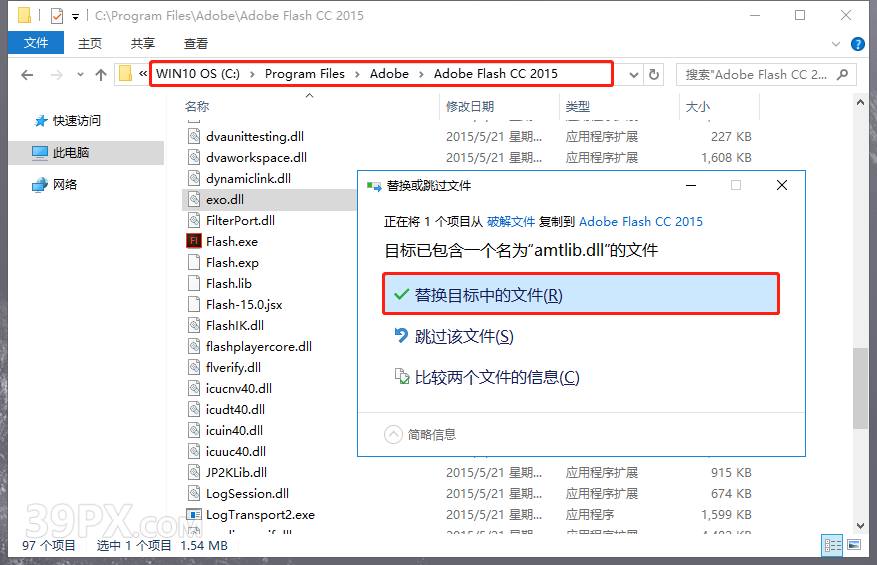Open recent locations dropdown arrow

point(80,74)
